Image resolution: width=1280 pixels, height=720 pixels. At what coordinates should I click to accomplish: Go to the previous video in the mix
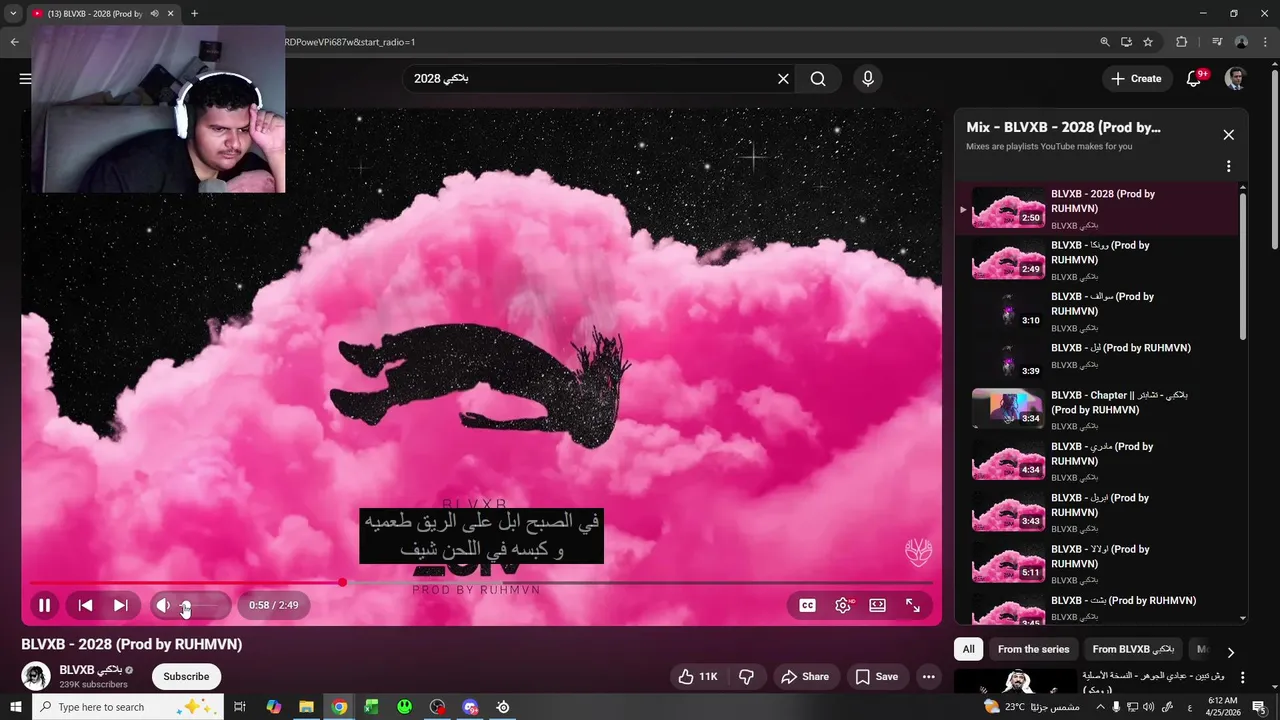tap(86, 605)
